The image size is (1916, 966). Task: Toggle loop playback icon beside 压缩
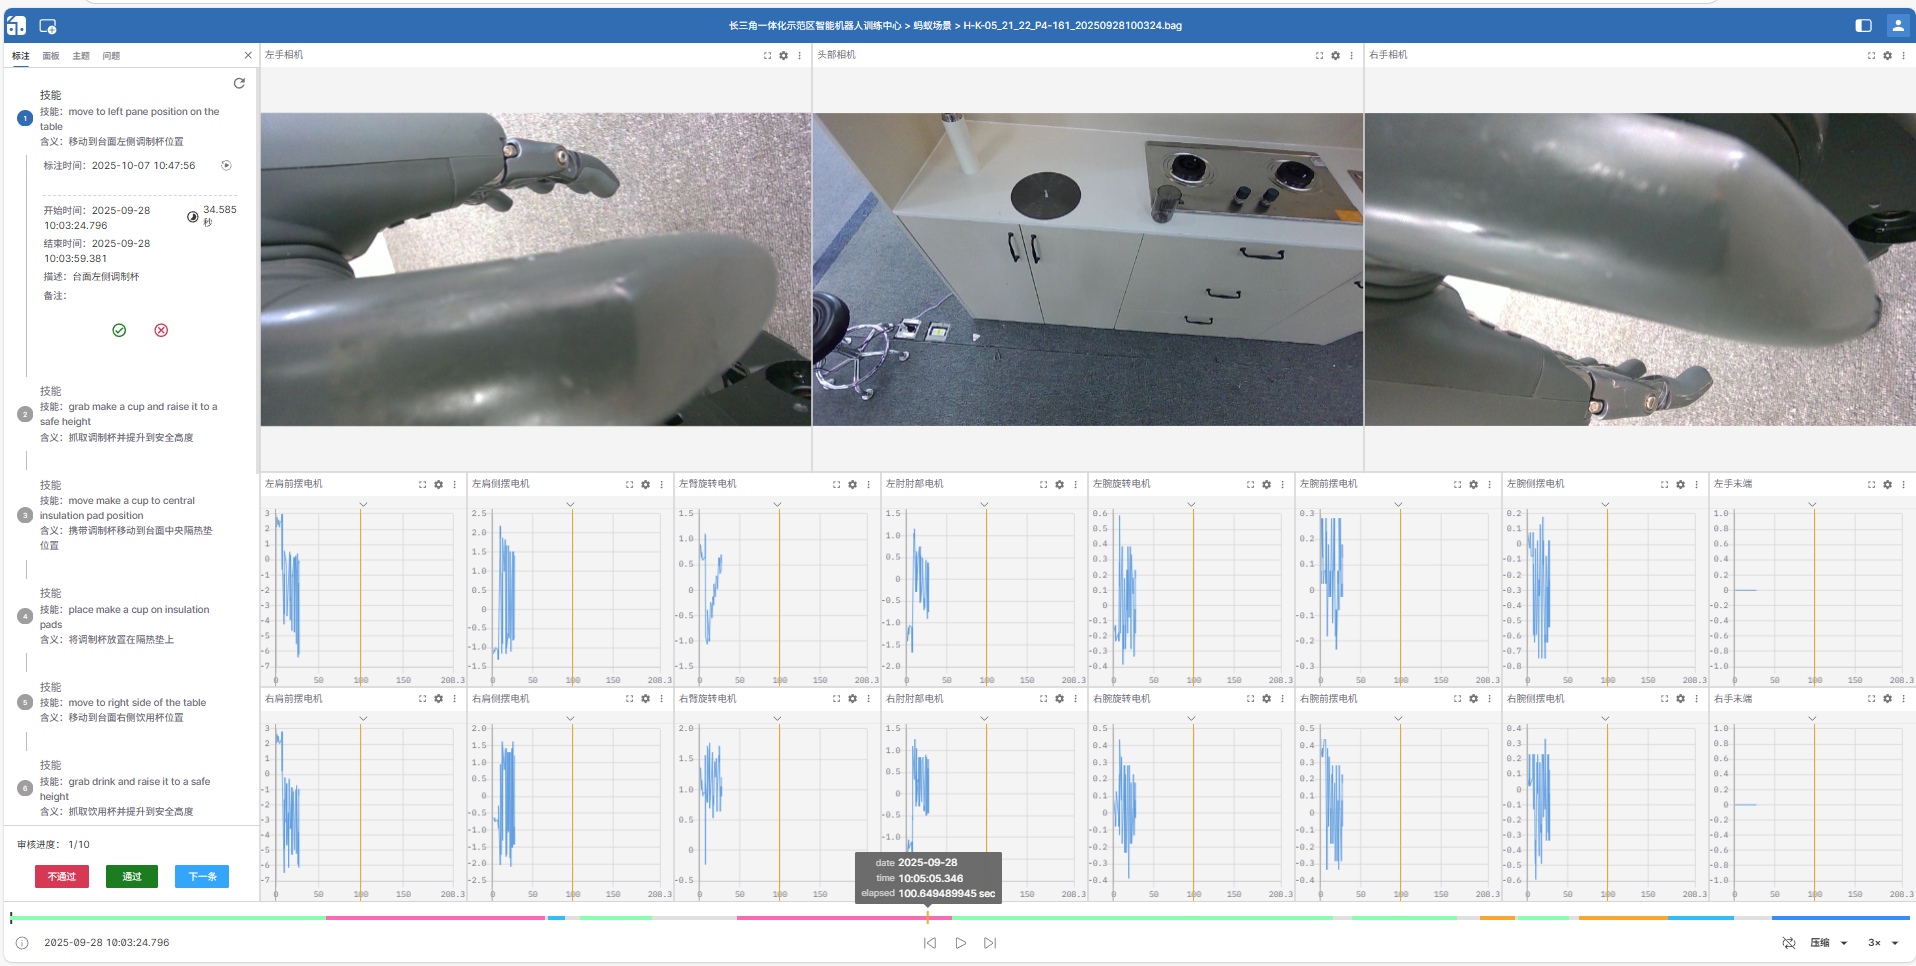point(1789,943)
